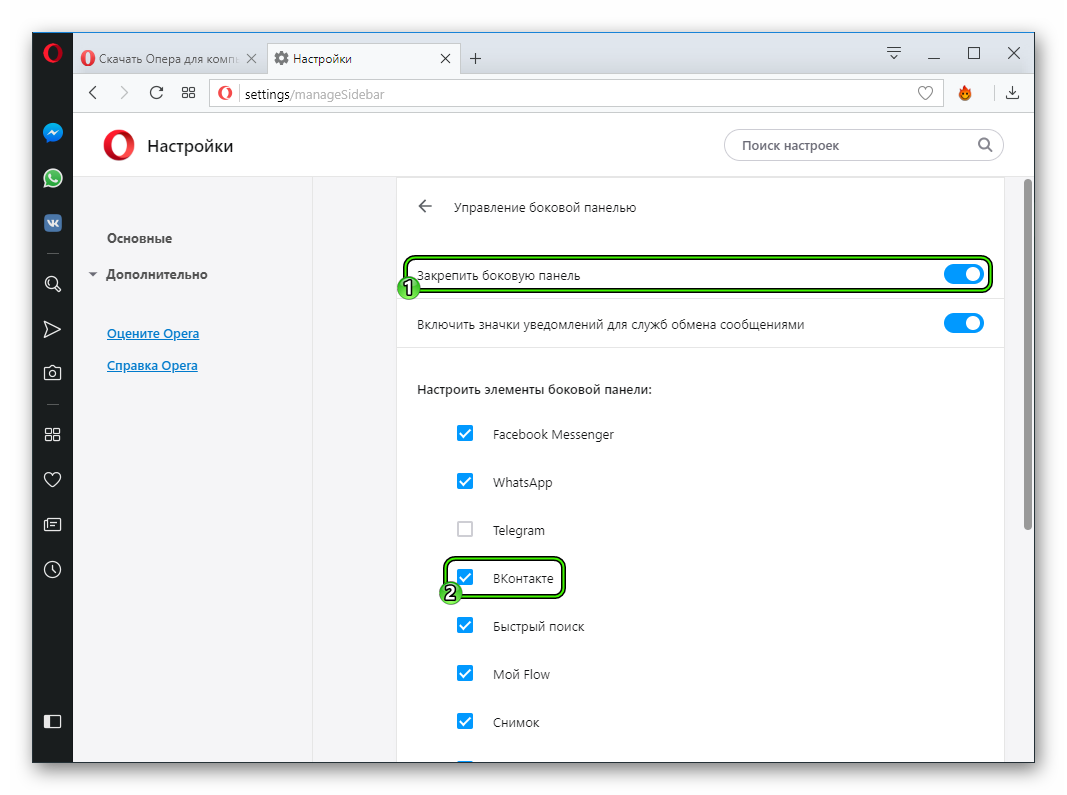
Task: Take a snapshot with sidebar camera
Action: [x=52, y=373]
